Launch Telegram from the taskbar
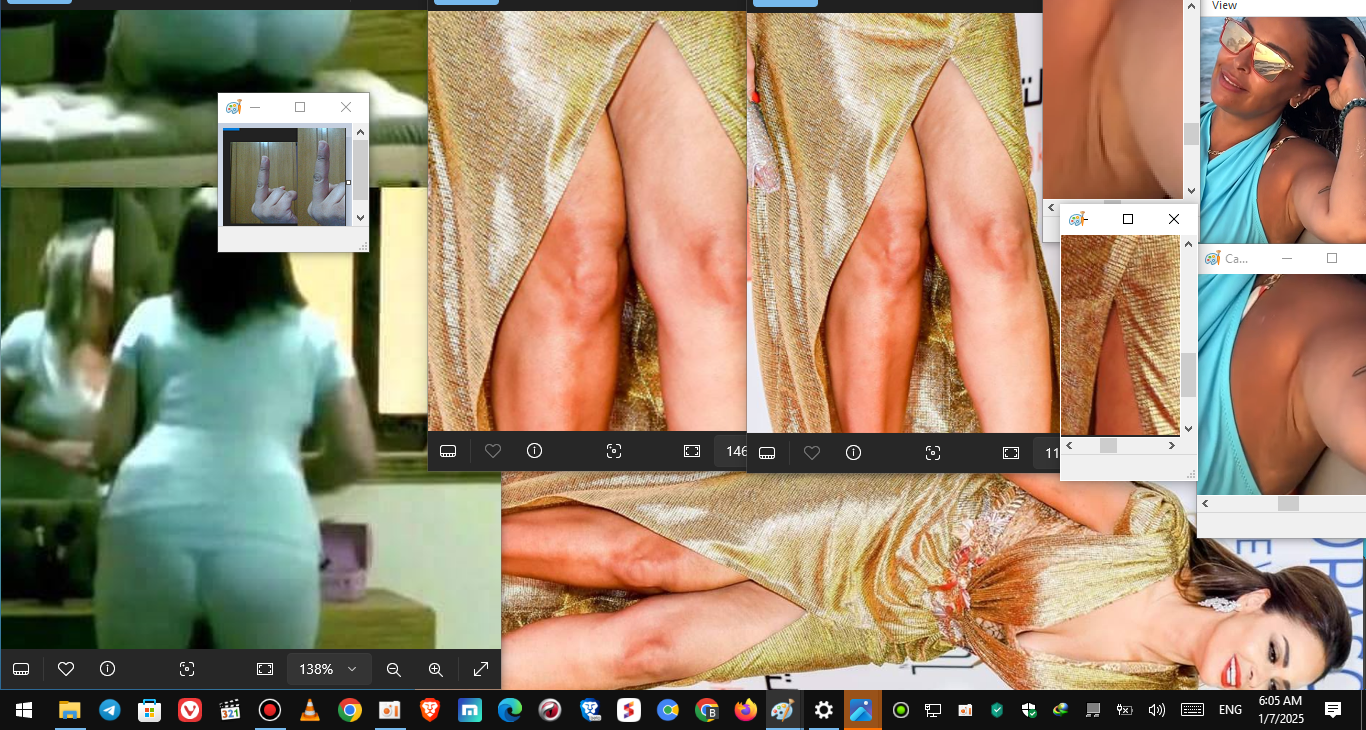The width and height of the screenshot is (1366, 730). pyautogui.click(x=110, y=711)
